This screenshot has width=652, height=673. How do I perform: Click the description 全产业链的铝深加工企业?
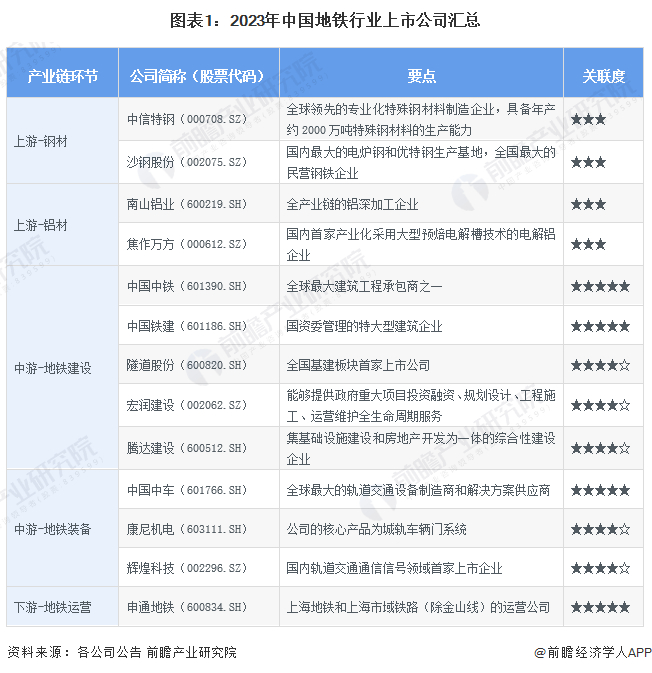(x=352, y=204)
